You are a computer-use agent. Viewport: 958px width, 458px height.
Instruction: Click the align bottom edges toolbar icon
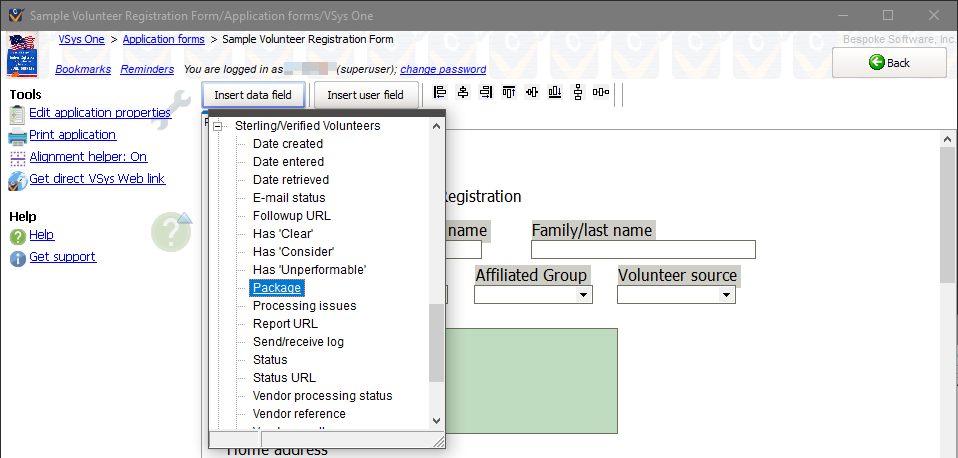coord(555,93)
